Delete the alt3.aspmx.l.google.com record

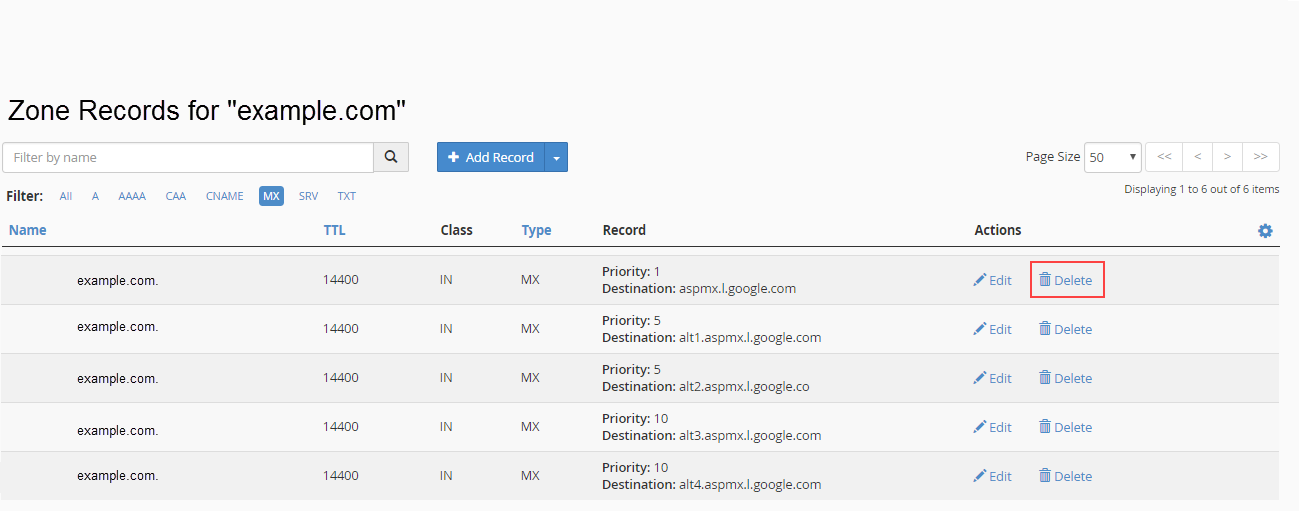click(1066, 427)
